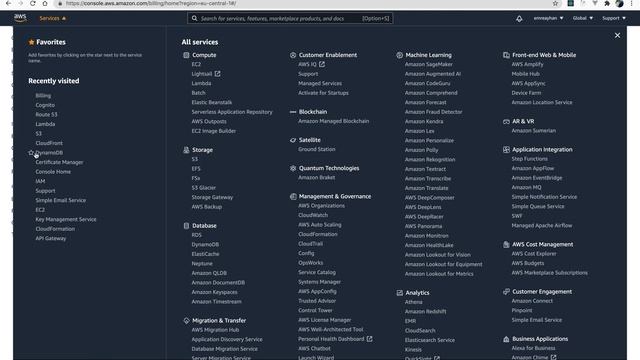Click the browser reload icon
This screenshot has height=360, width=640.
tap(33, 3)
